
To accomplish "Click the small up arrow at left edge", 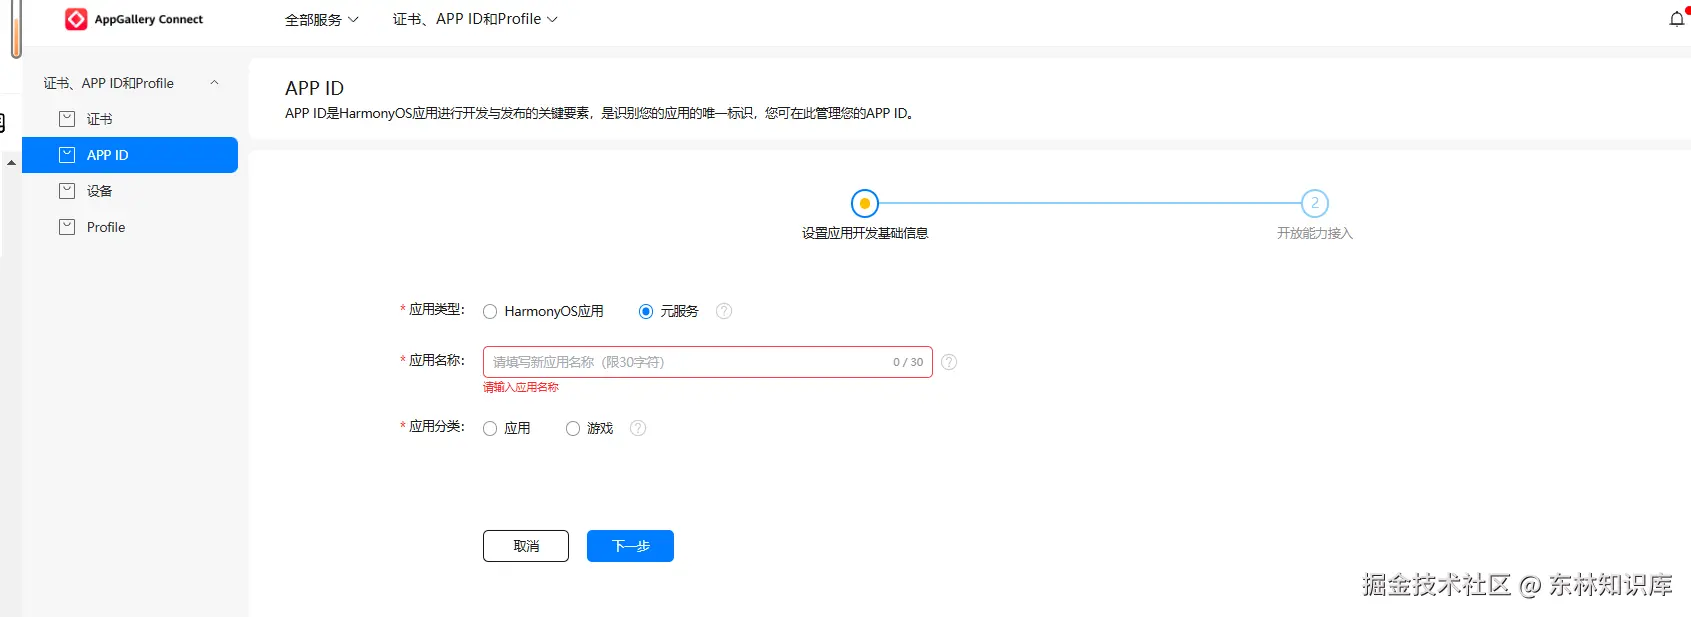I will 11,162.
